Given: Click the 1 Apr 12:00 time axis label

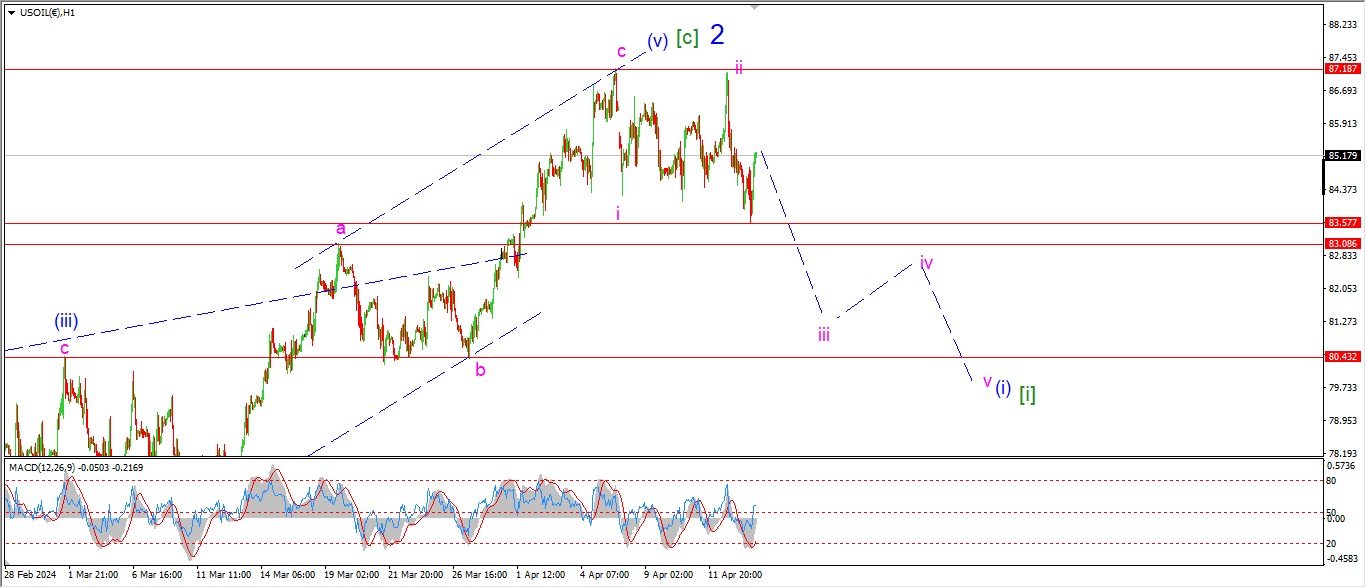Looking at the screenshot, I should pyautogui.click(x=540, y=575).
